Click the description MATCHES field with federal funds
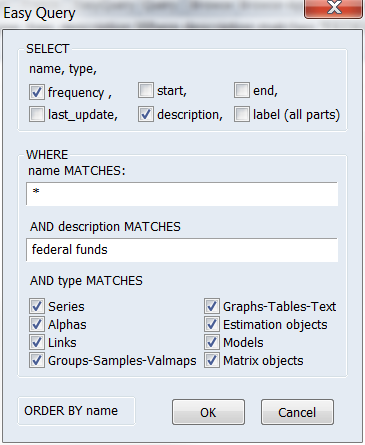Screen dimensions: 365x445 [182, 250]
